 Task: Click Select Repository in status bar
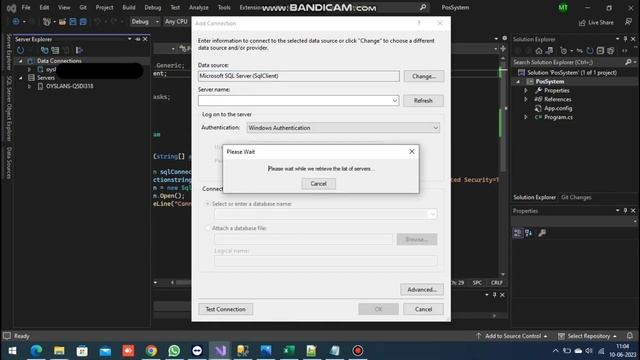click(587, 336)
